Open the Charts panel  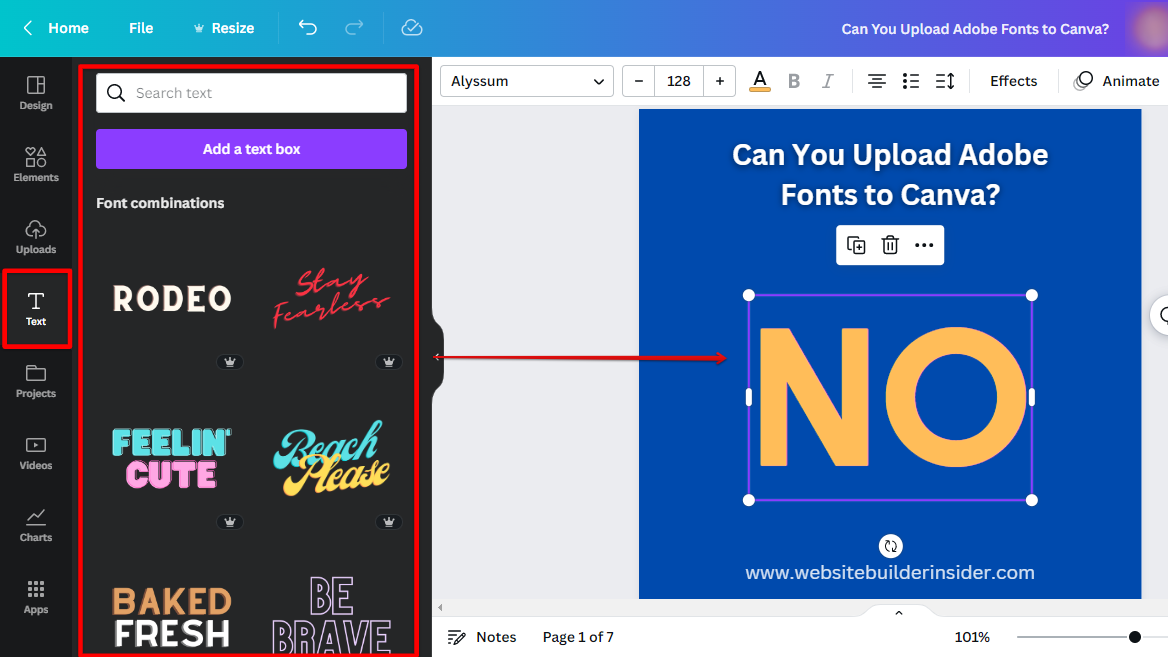click(36, 524)
